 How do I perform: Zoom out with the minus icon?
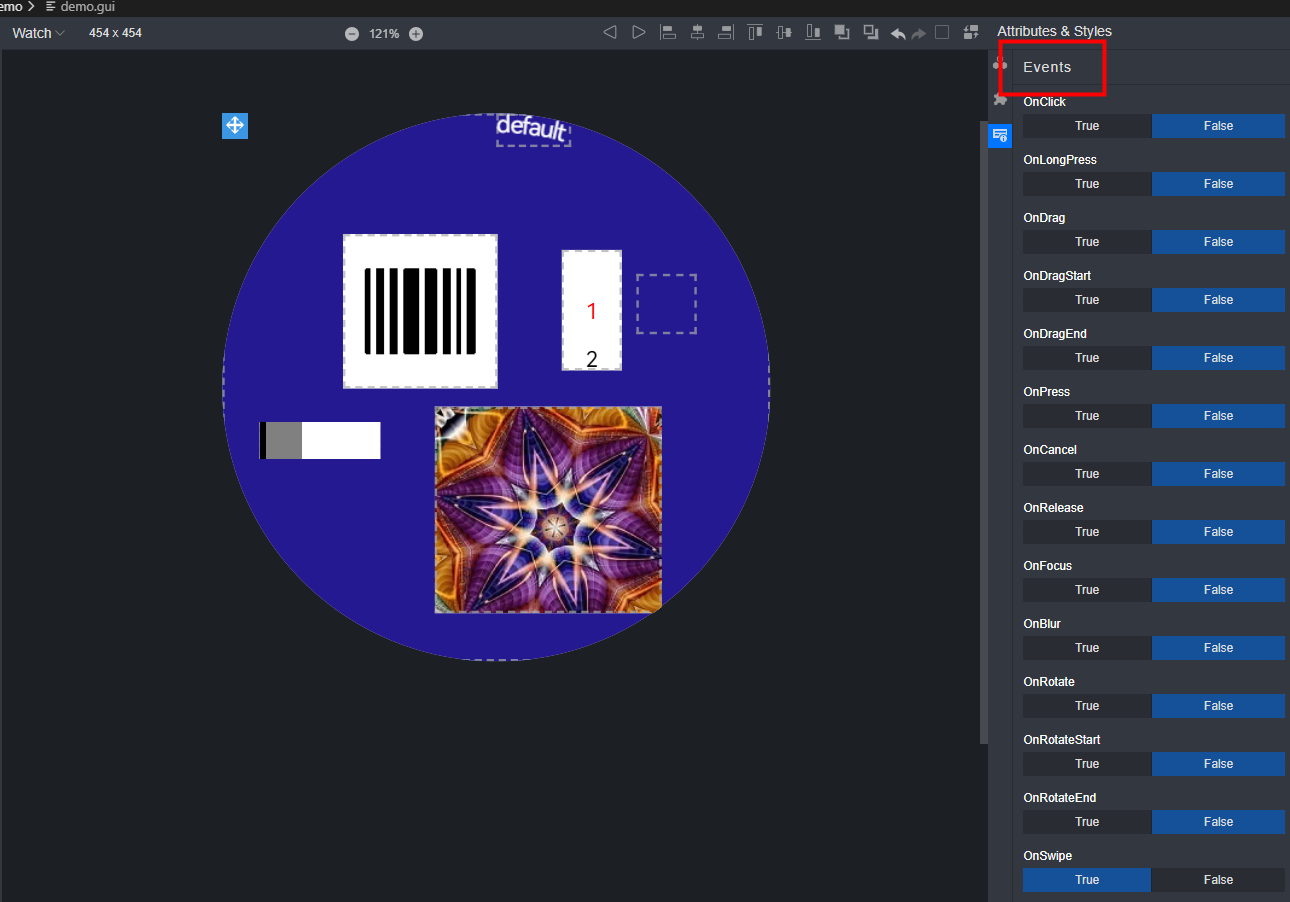pos(352,34)
